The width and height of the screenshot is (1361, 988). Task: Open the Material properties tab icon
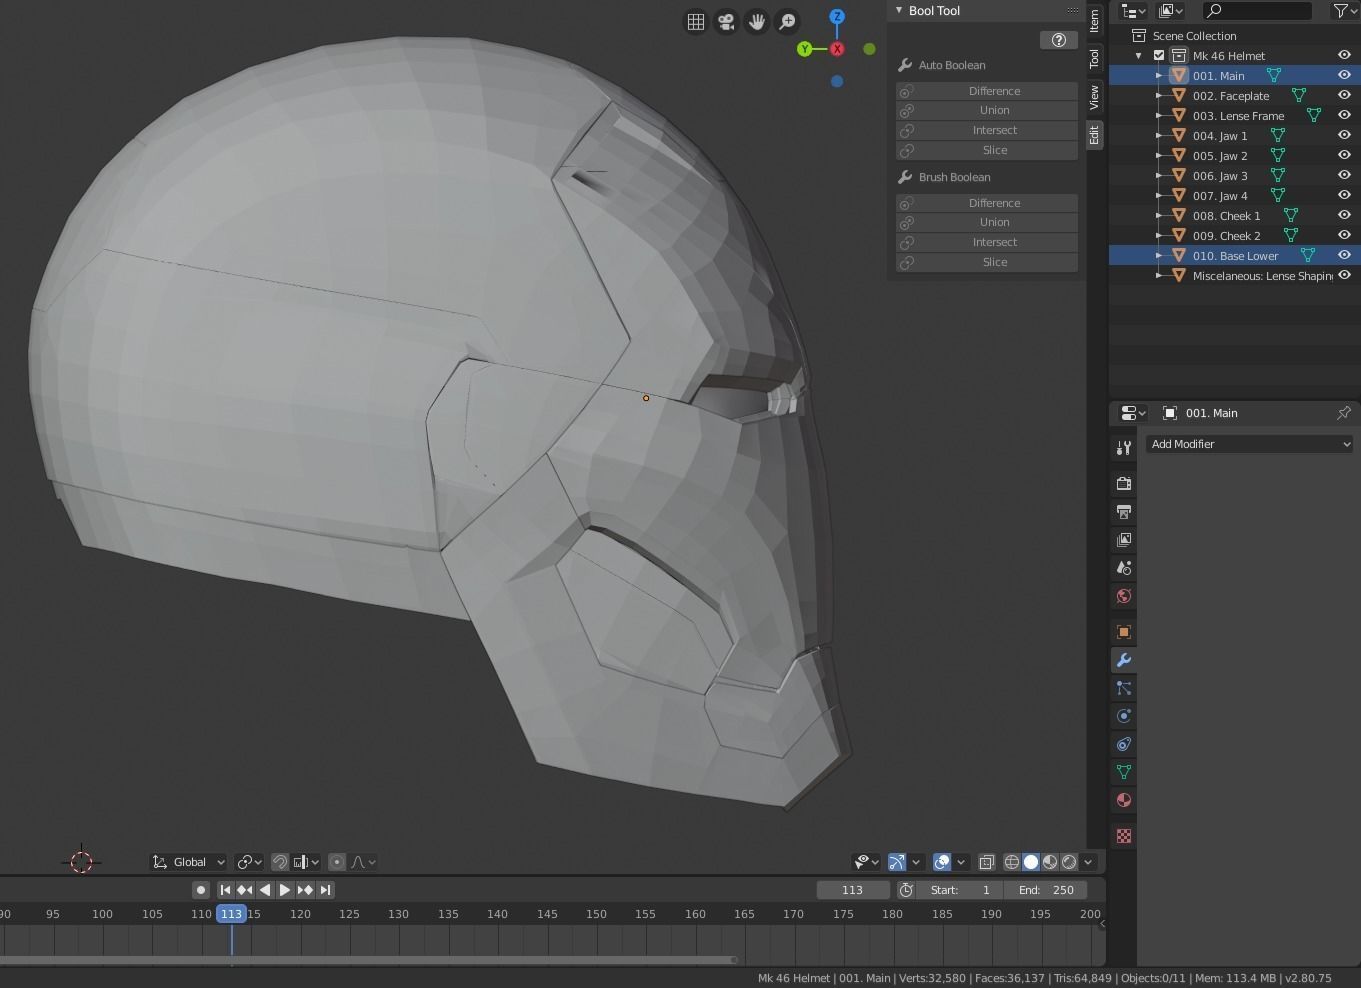pos(1124,800)
